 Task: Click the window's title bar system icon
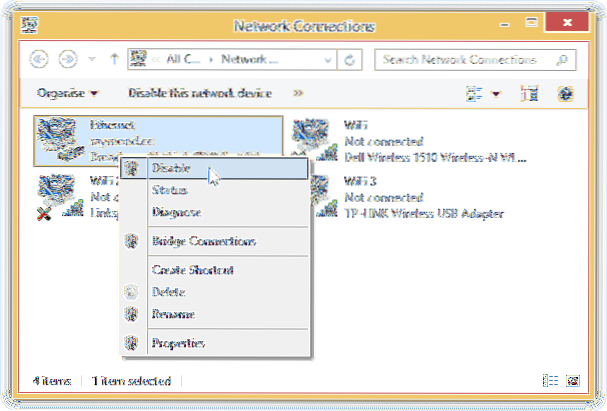(29, 25)
